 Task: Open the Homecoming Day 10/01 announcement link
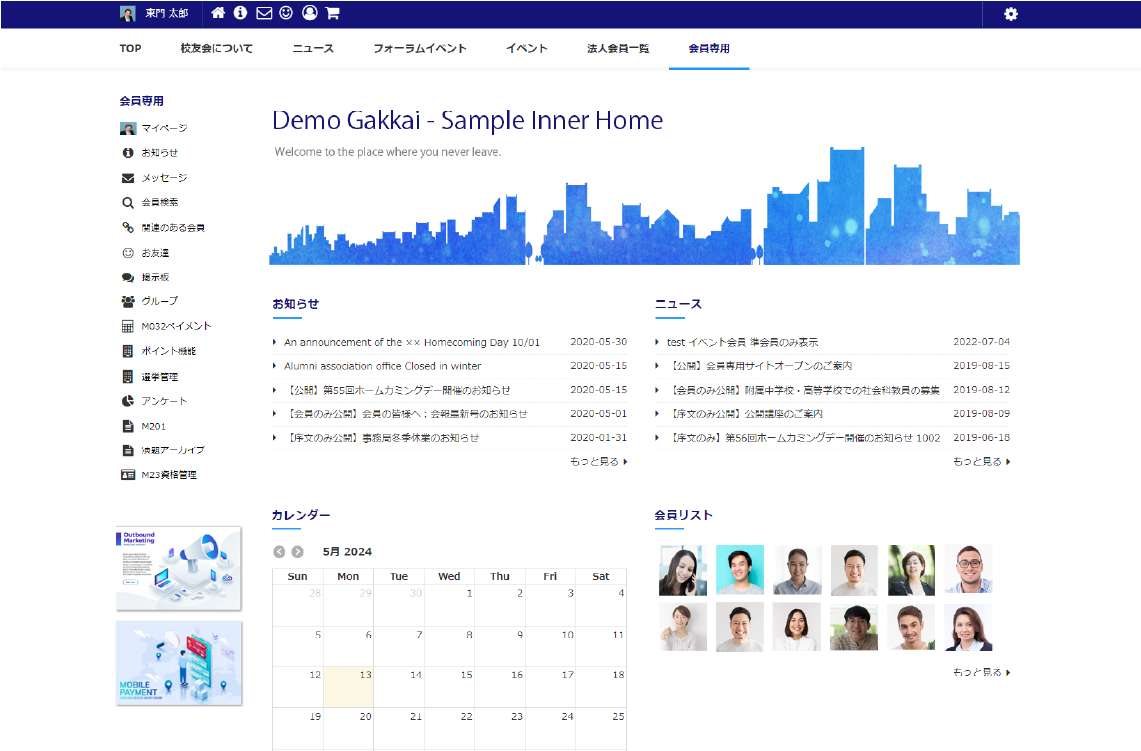(412, 341)
